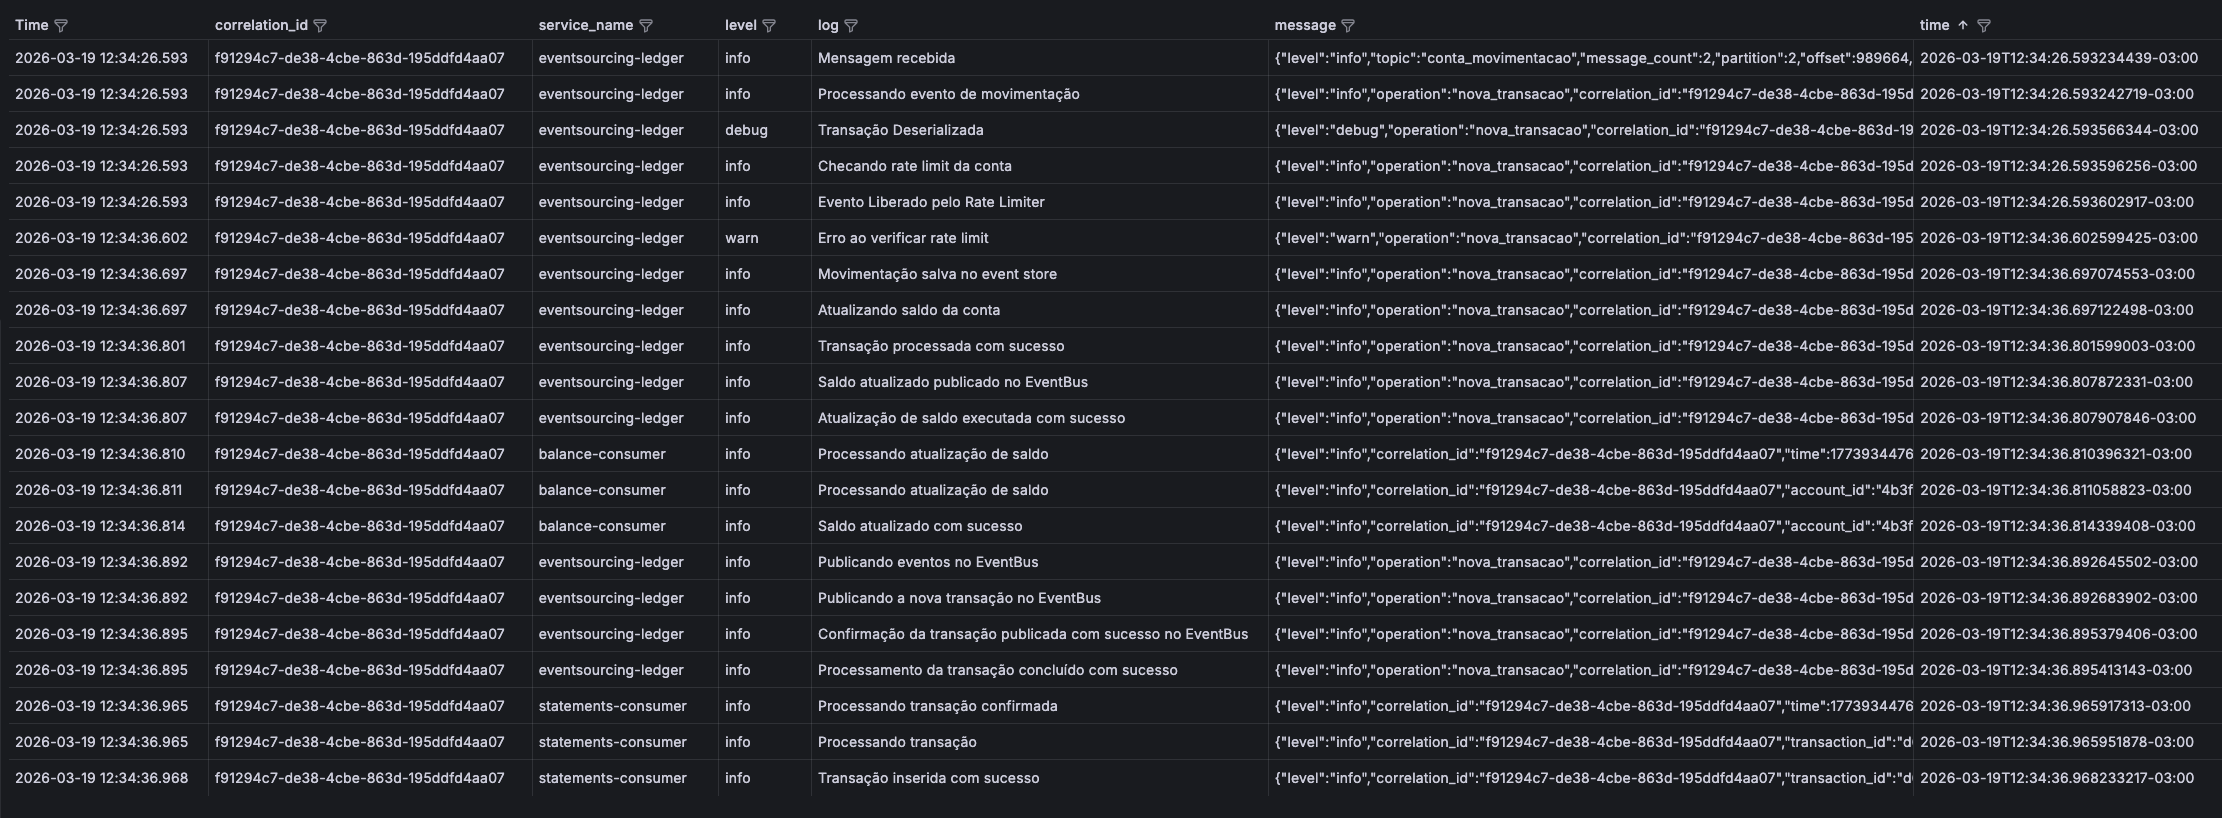Screen dimensions: 2222x818
Task: Expand the debug row 'Transação Deserializada'
Action: [898, 130]
